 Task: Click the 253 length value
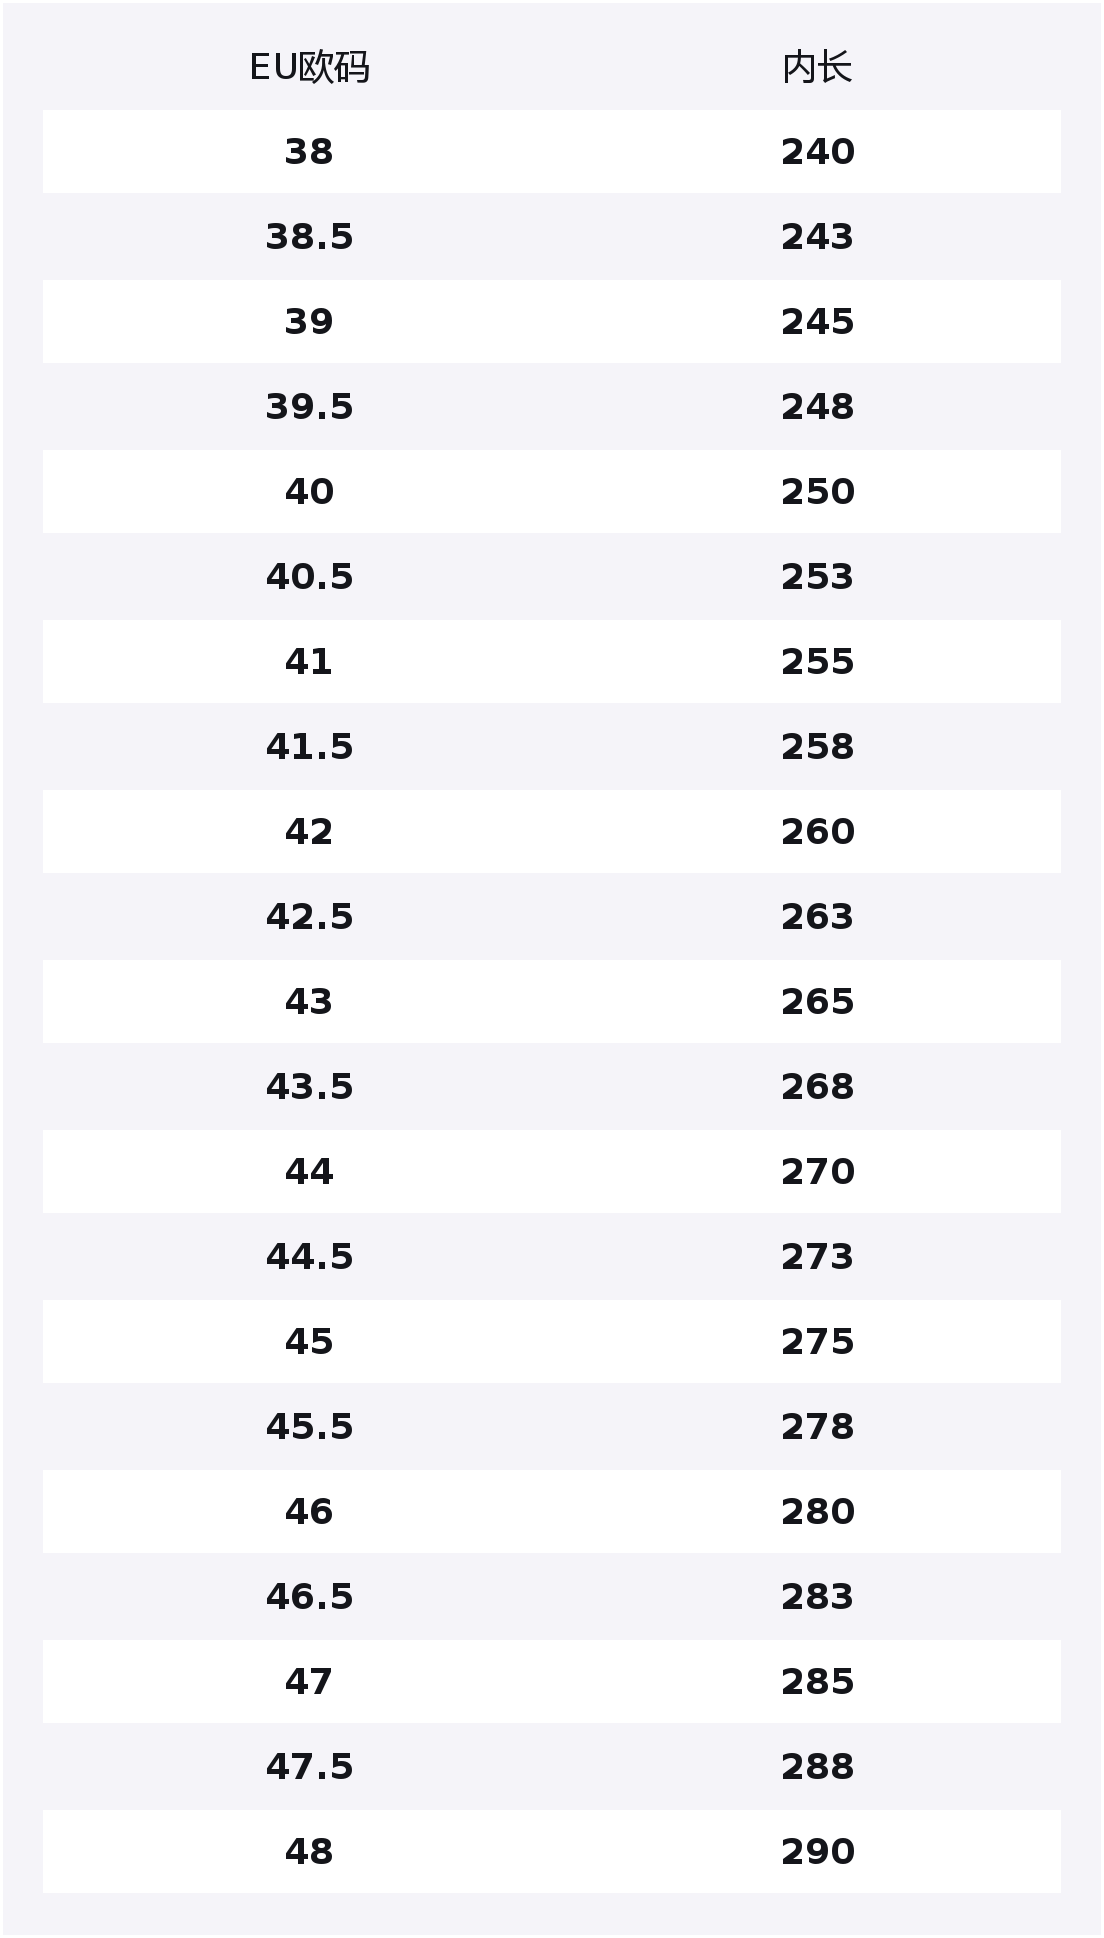(817, 577)
